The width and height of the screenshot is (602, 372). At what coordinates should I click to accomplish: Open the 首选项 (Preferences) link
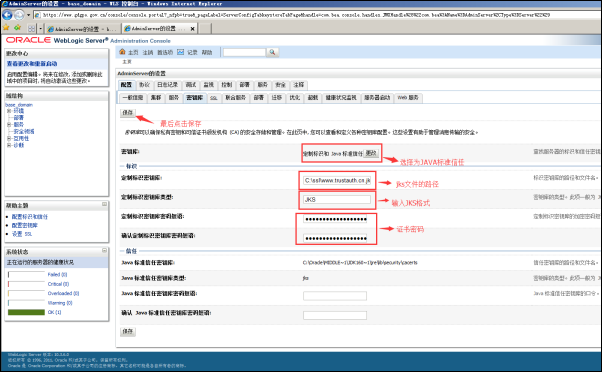pyautogui.click(x=165, y=52)
